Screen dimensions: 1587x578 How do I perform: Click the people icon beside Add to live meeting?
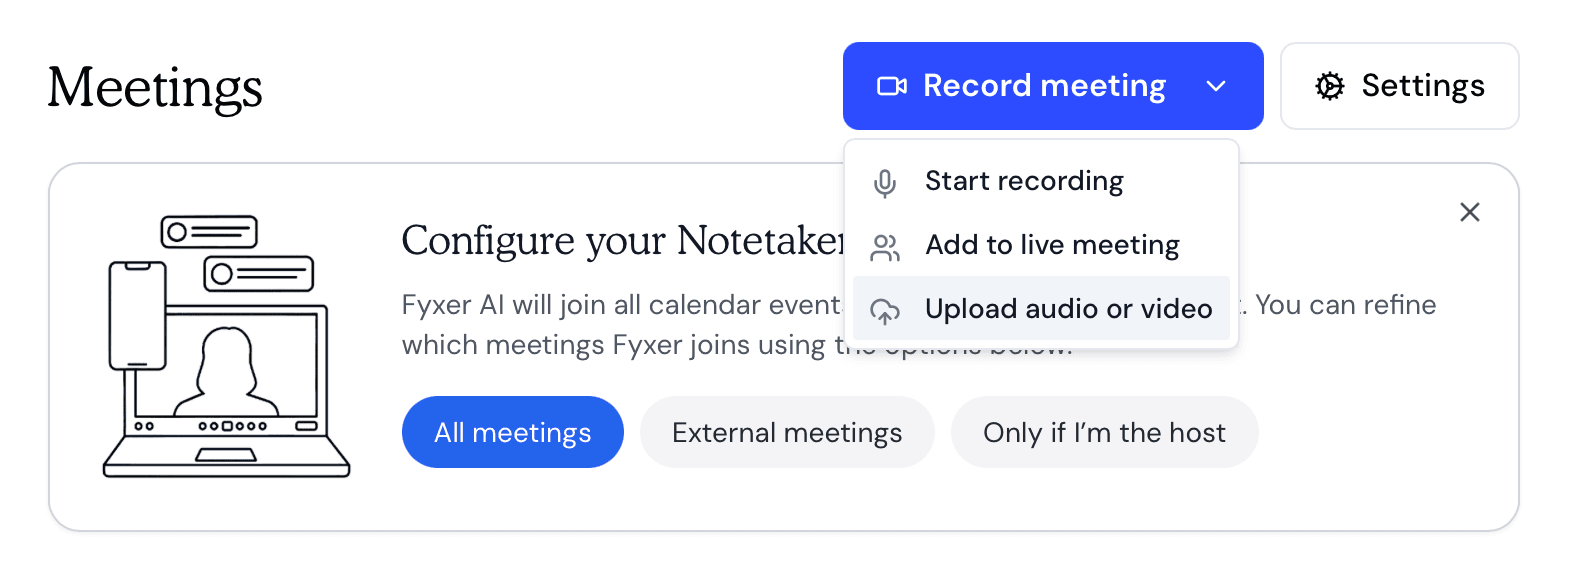886,245
